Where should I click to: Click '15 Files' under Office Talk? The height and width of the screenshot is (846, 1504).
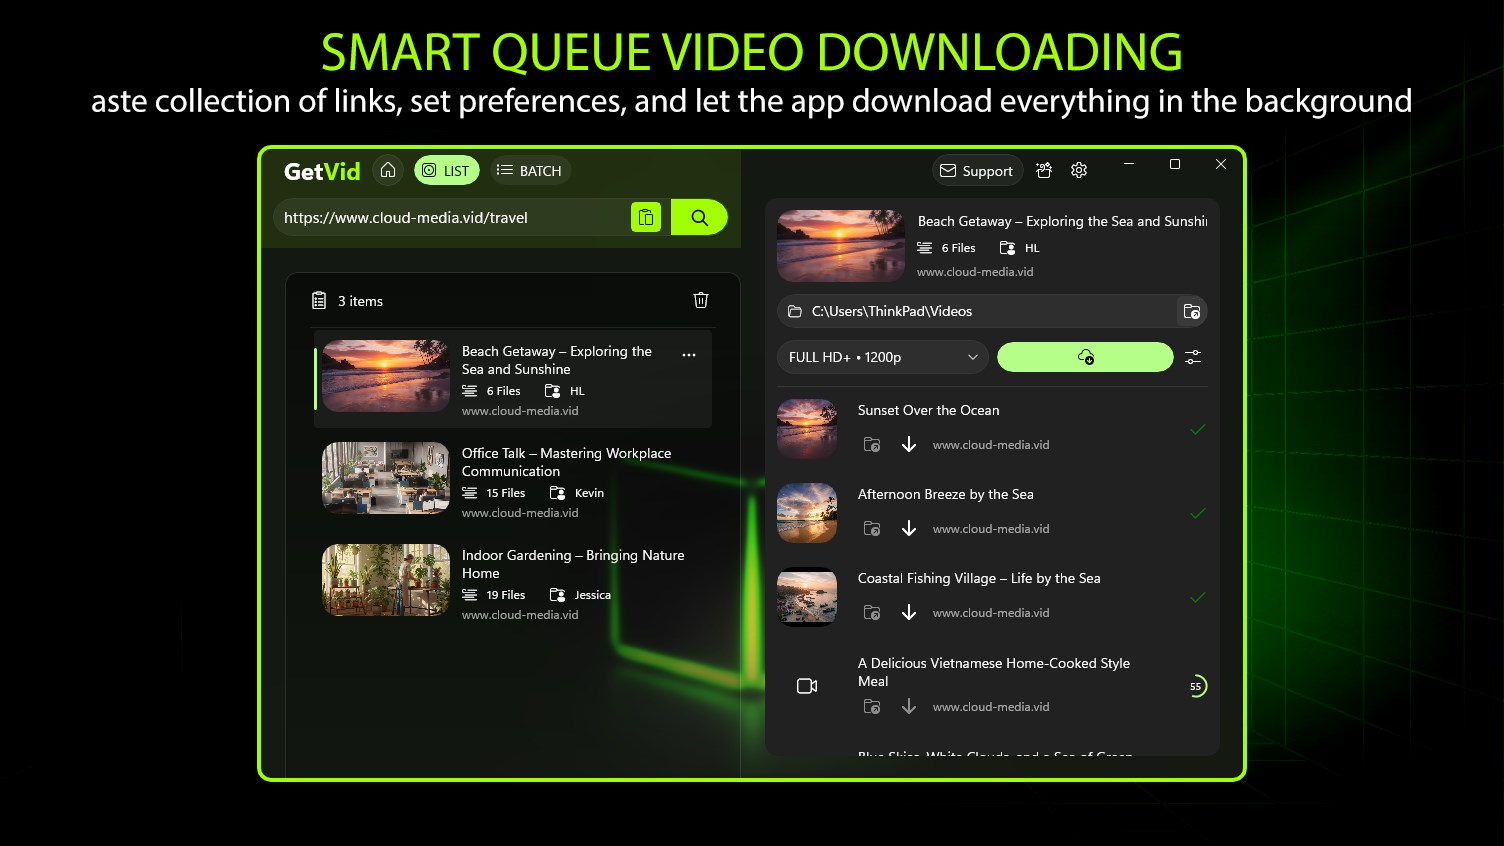[506, 493]
